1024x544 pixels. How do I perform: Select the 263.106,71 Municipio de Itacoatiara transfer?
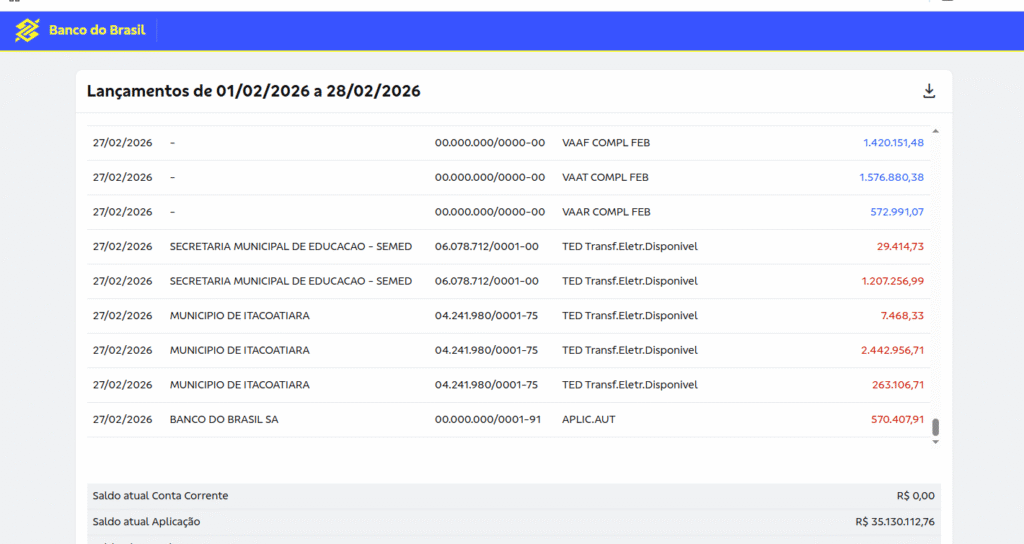(x=509, y=385)
